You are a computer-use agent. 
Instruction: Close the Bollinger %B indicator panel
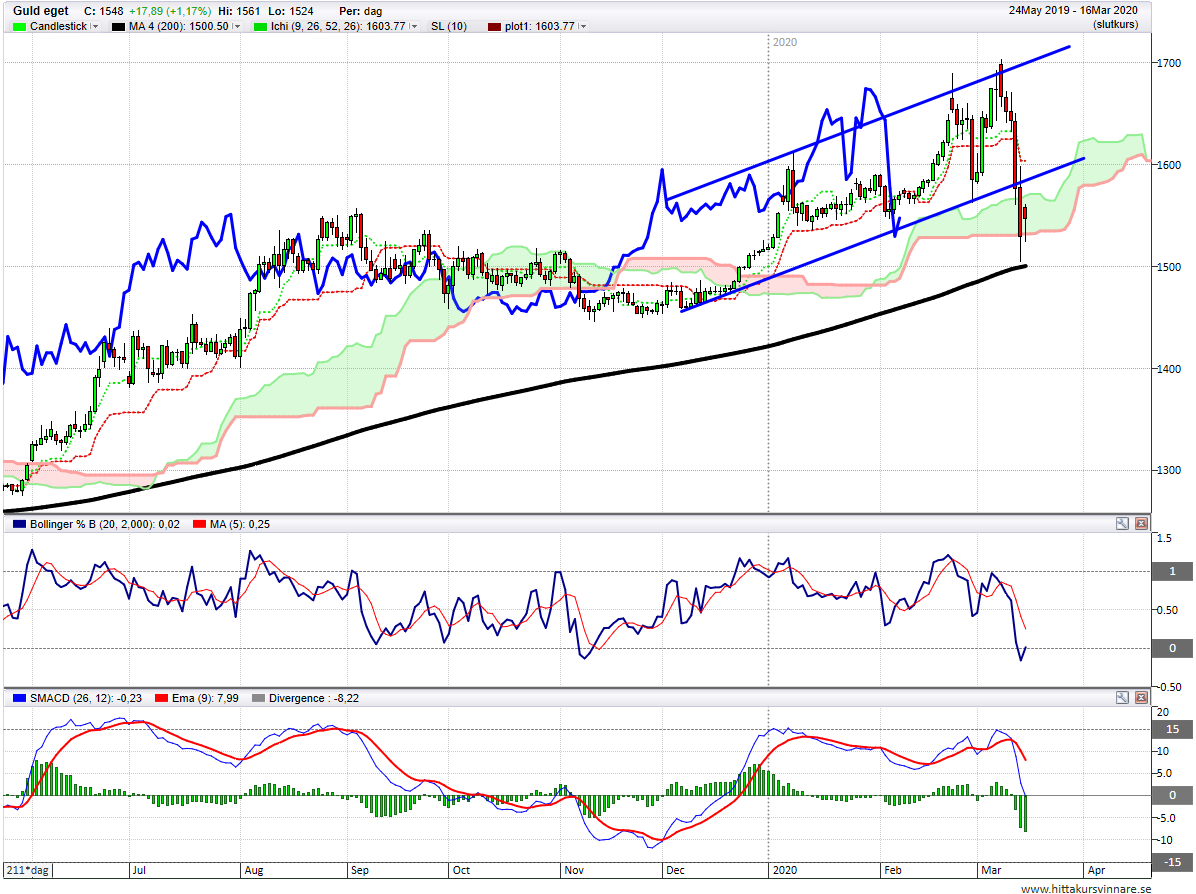coord(1141,523)
